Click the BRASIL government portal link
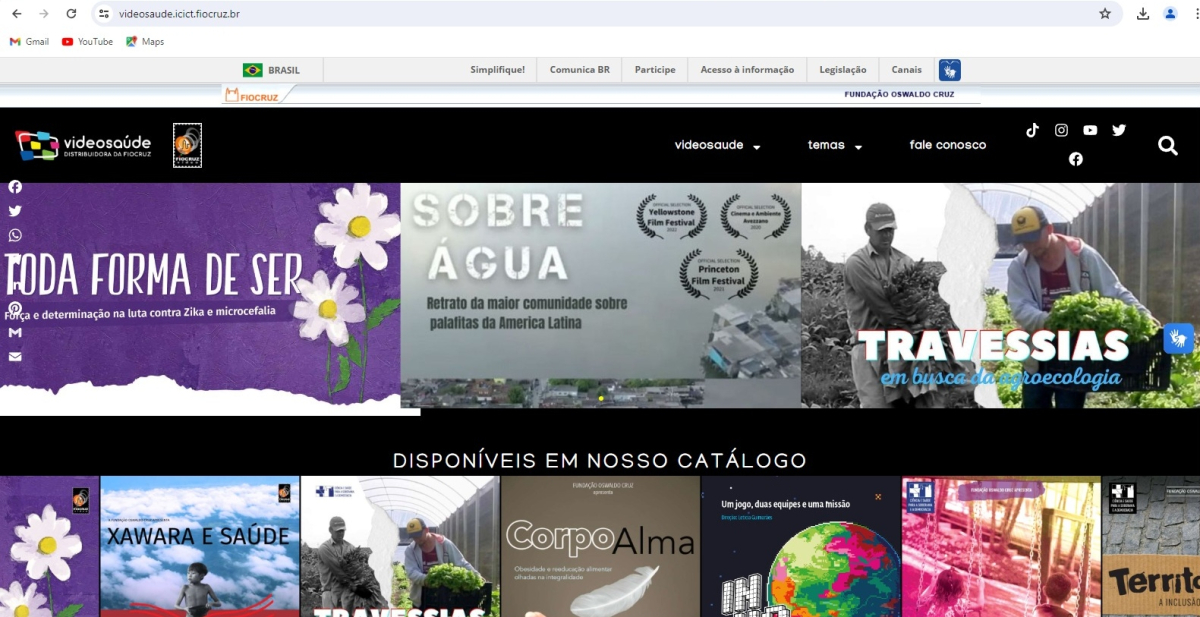 pyautogui.click(x=271, y=70)
